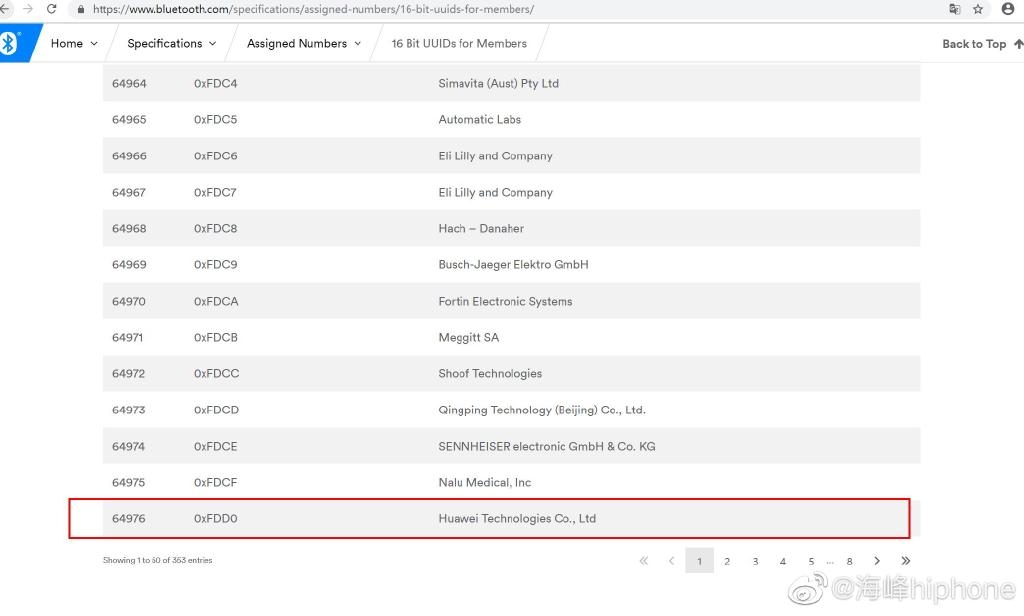Go to previous page arrow
Screen dimensions: 1024x616
pos(671,561)
